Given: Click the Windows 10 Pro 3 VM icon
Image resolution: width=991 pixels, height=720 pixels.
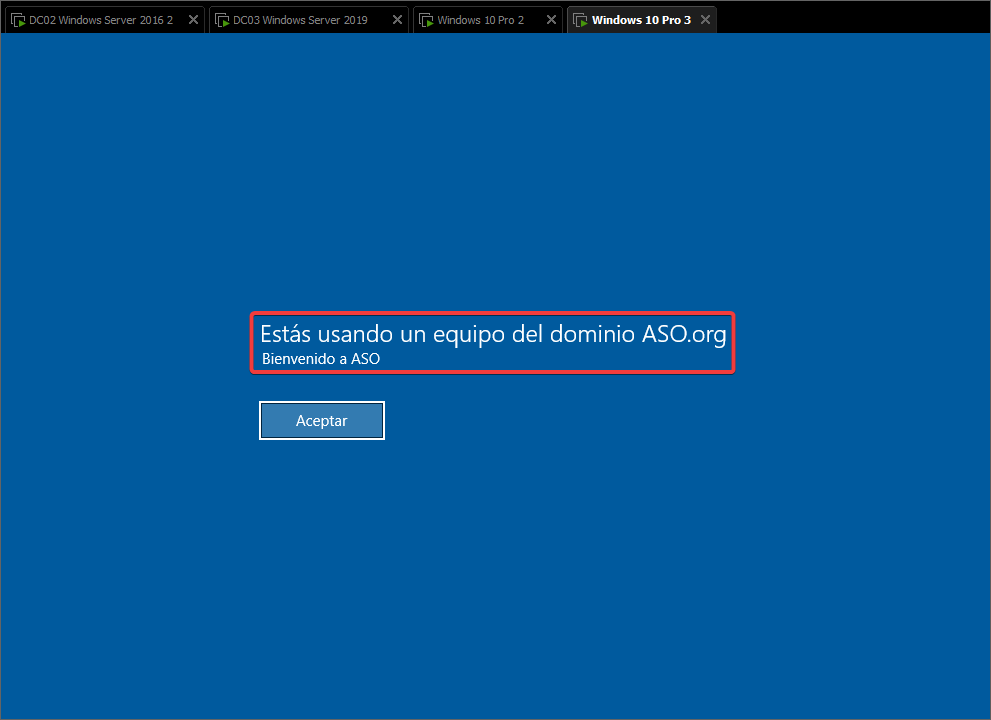Looking at the screenshot, I should point(579,20).
